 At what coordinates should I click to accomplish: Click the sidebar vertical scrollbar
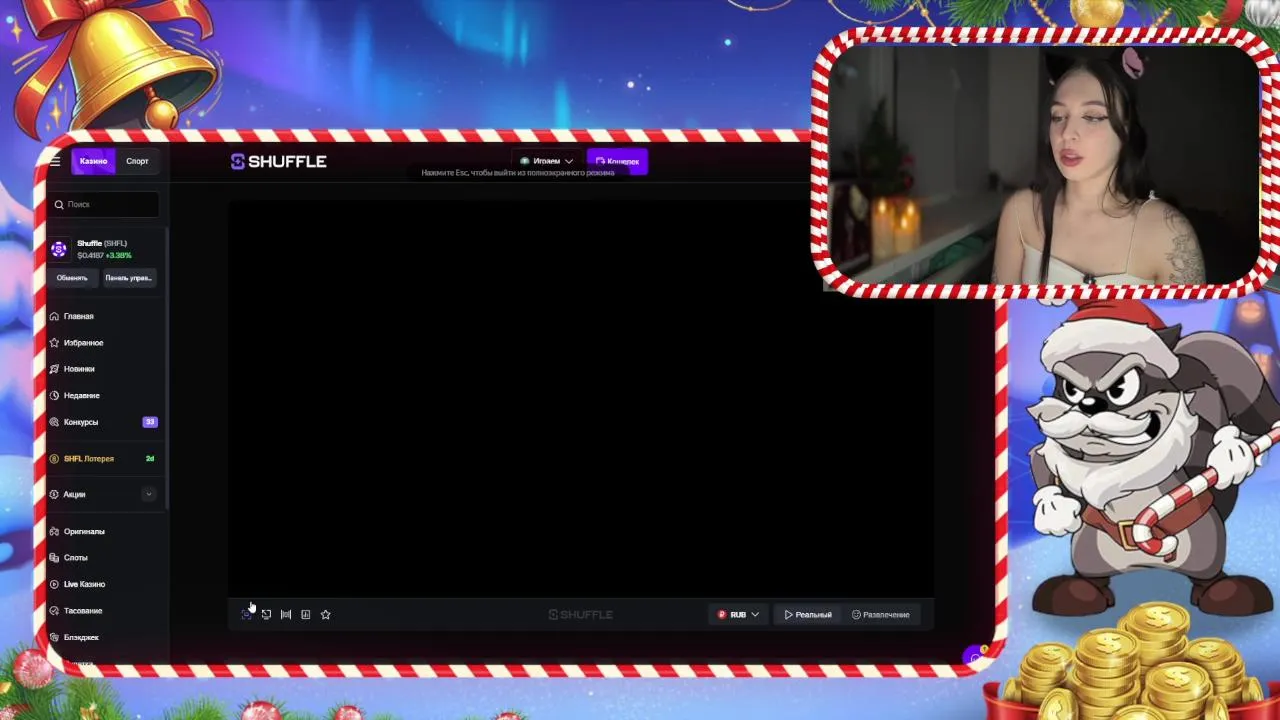167,370
